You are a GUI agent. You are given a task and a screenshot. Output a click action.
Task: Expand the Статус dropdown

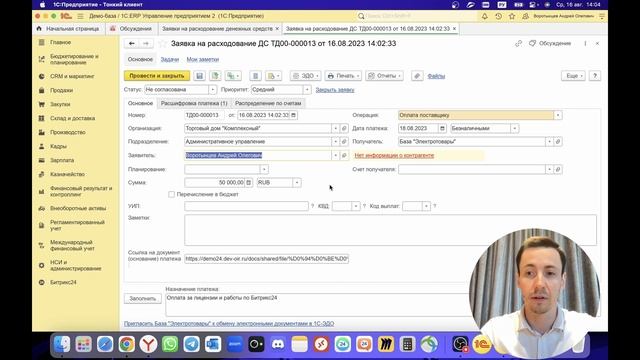point(212,90)
